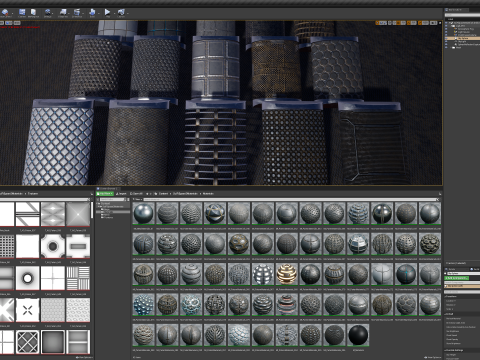Viewport: 480px width, 360px height.
Task: Click the Materials breadcrumb path item
Action: pyautogui.click(x=208, y=194)
